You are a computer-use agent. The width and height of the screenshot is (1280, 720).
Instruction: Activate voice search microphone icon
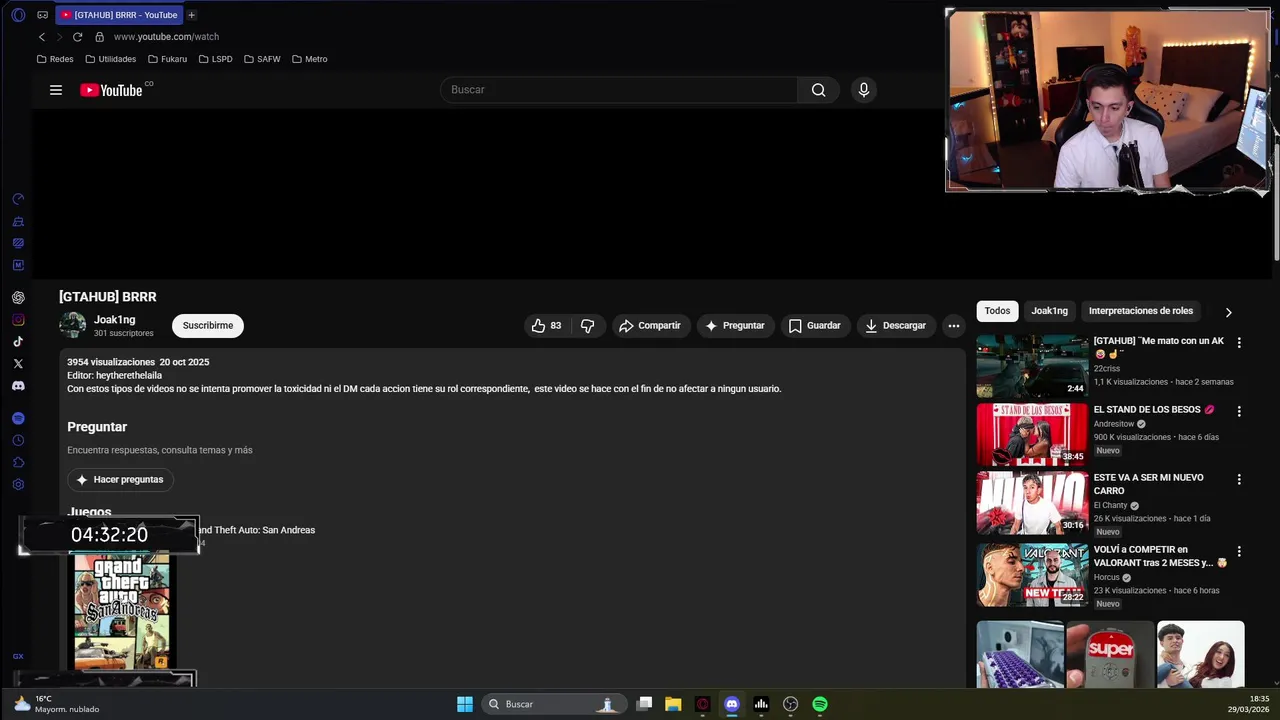point(864,90)
